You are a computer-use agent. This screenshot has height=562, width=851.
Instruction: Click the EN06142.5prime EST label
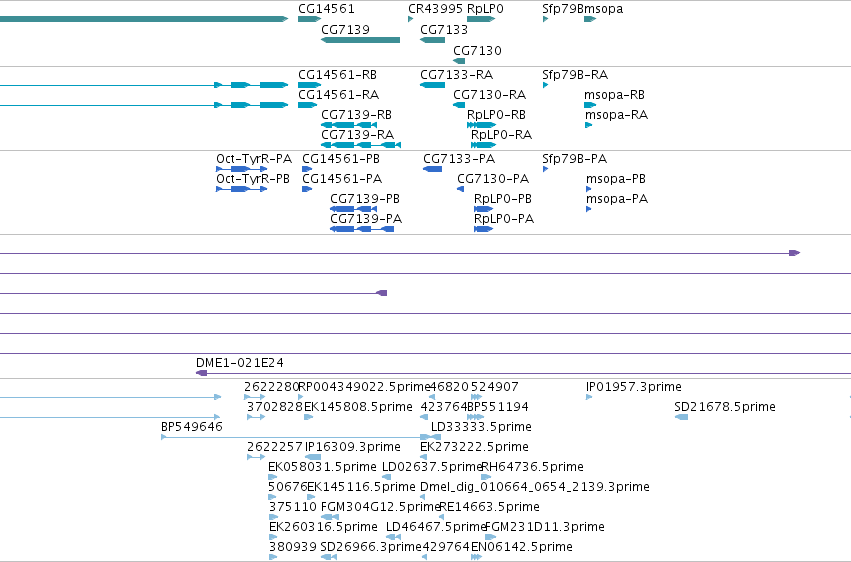(522, 547)
